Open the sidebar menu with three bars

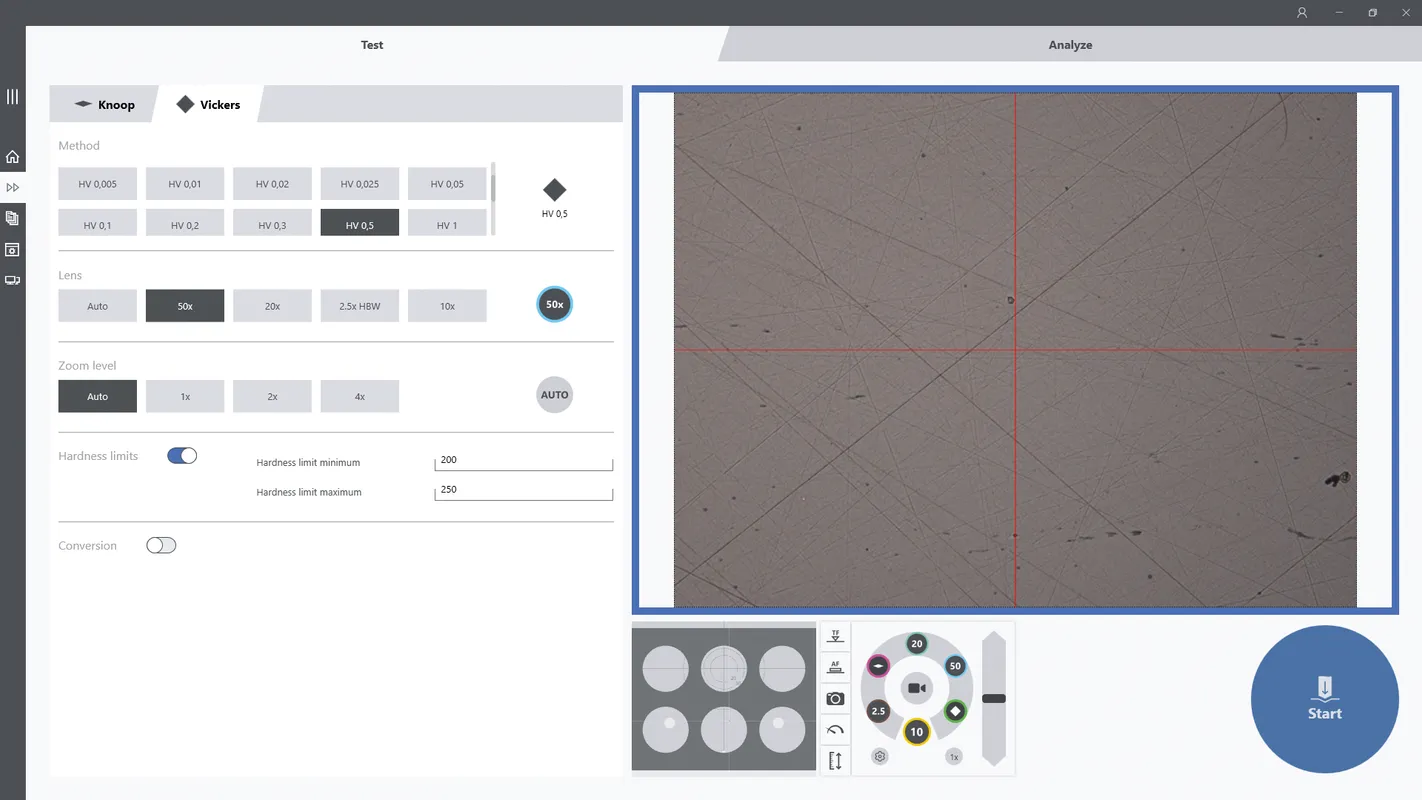coord(12,97)
